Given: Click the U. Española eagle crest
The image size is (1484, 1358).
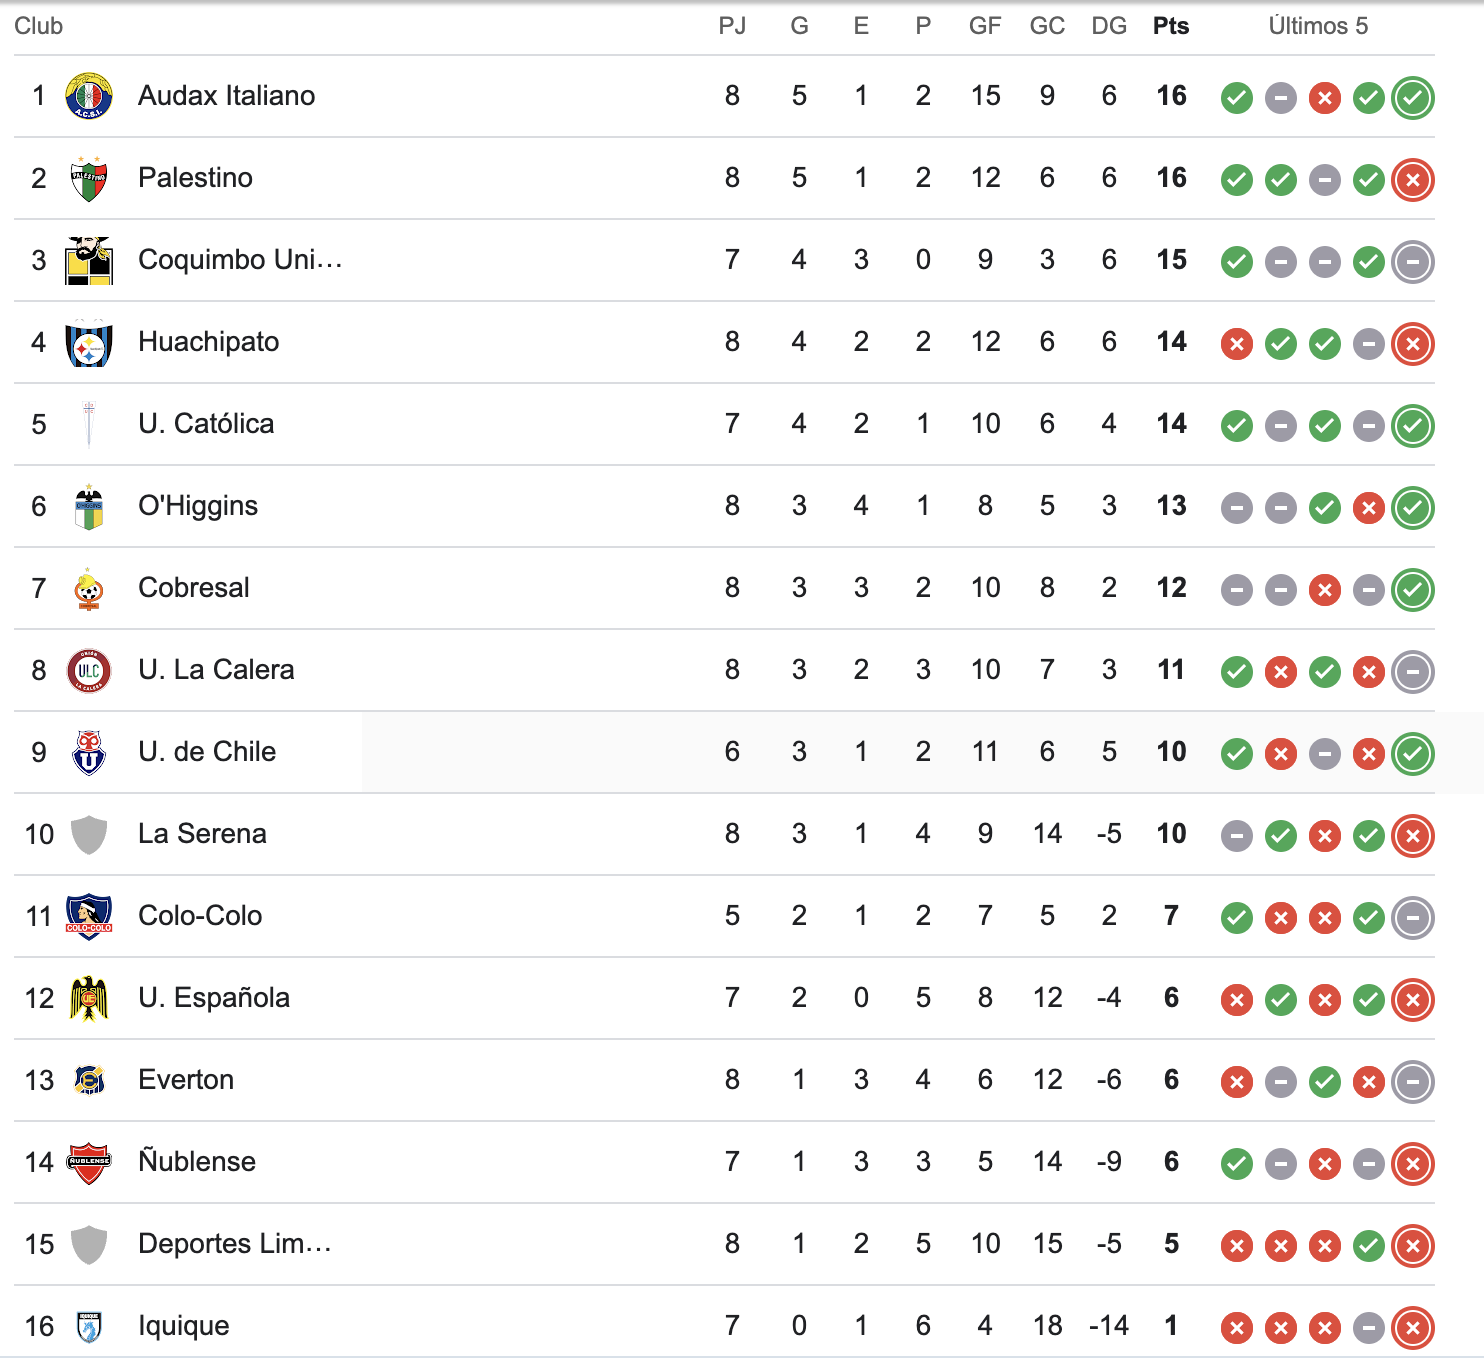Looking at the screenshot, I should 89,998.
